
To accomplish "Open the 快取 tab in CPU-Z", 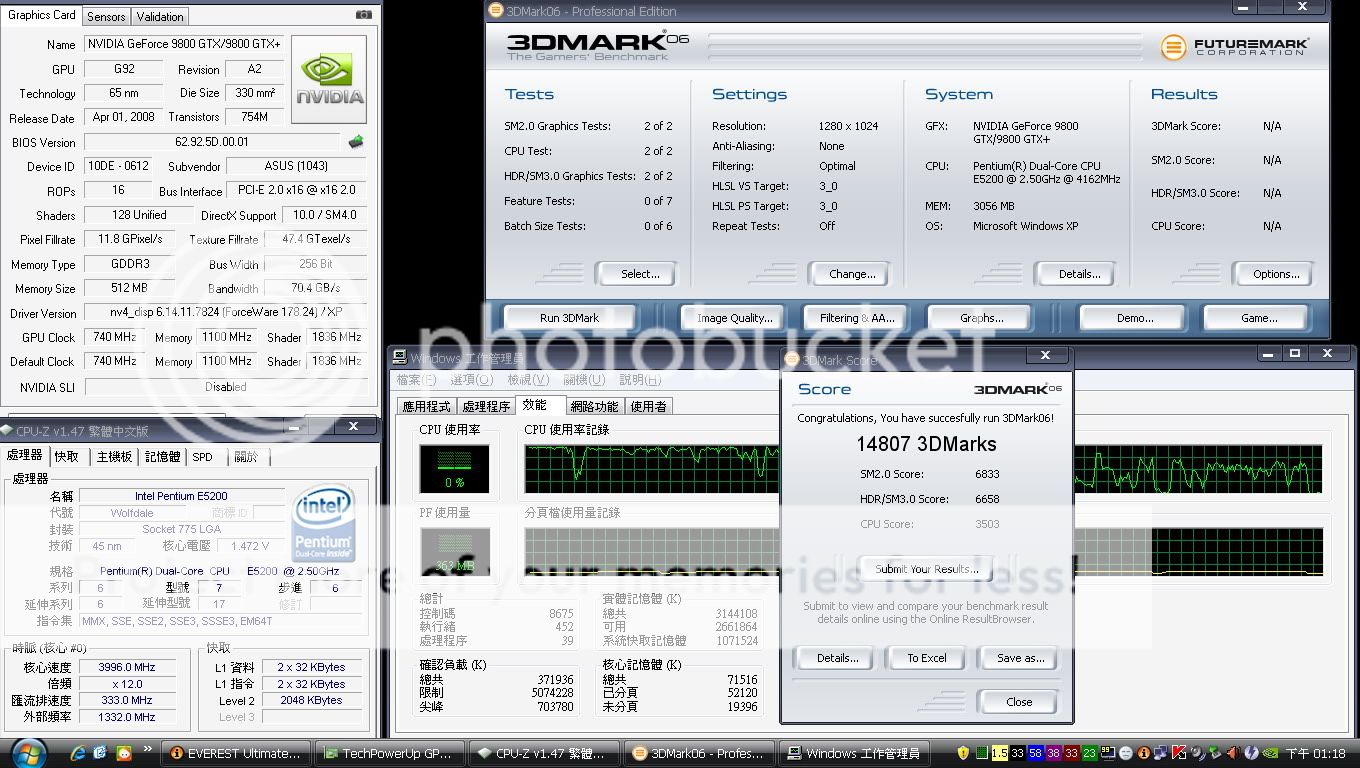I will coord(67,456).
